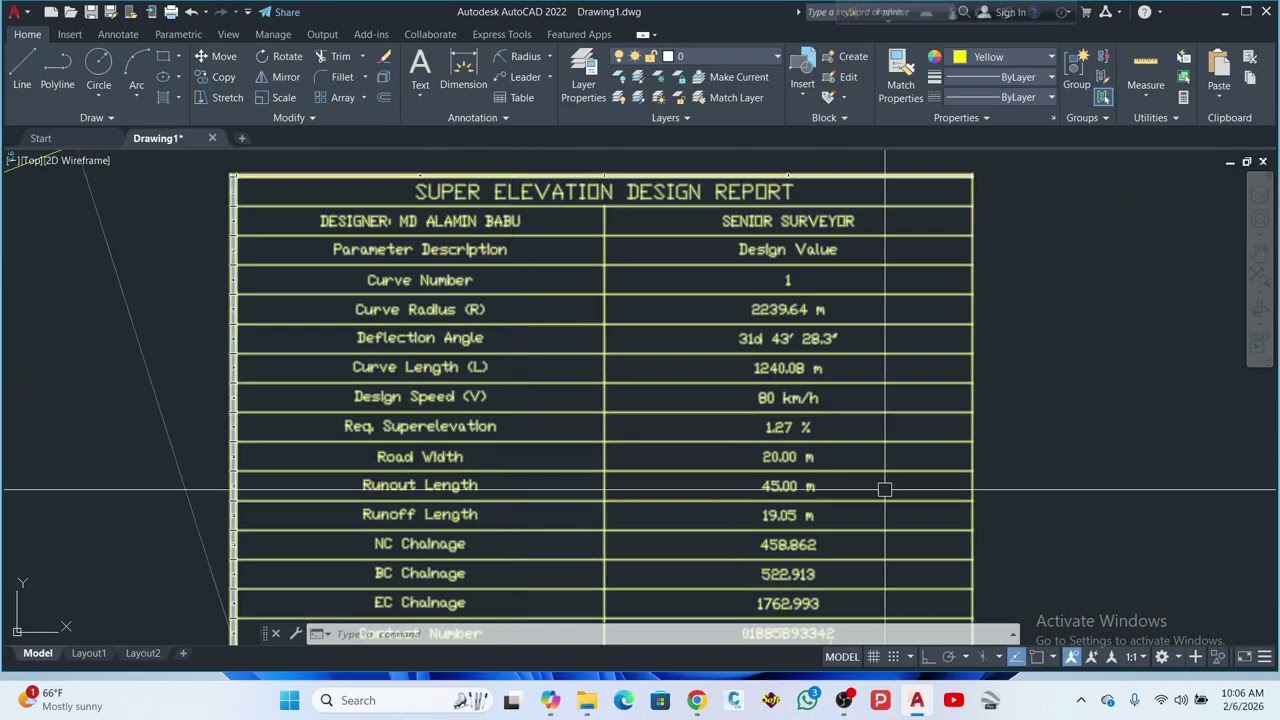The image size is (1280, 720).
Task: Open the Measure utility
Action: (x=1145, y=71)
